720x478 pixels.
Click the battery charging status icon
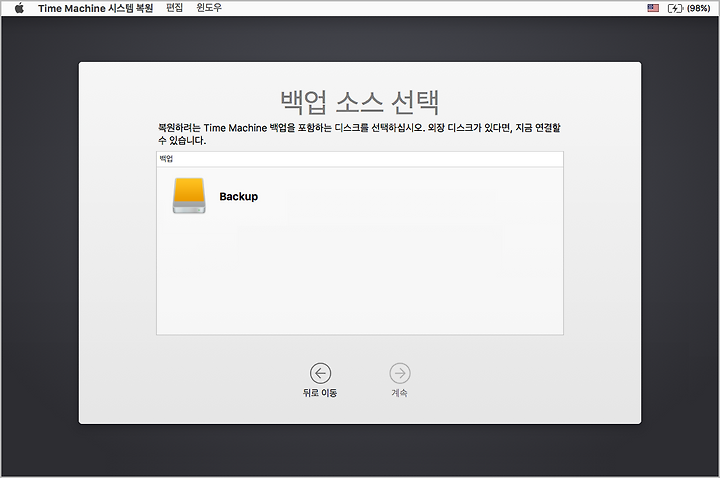[x=675, y=8]
